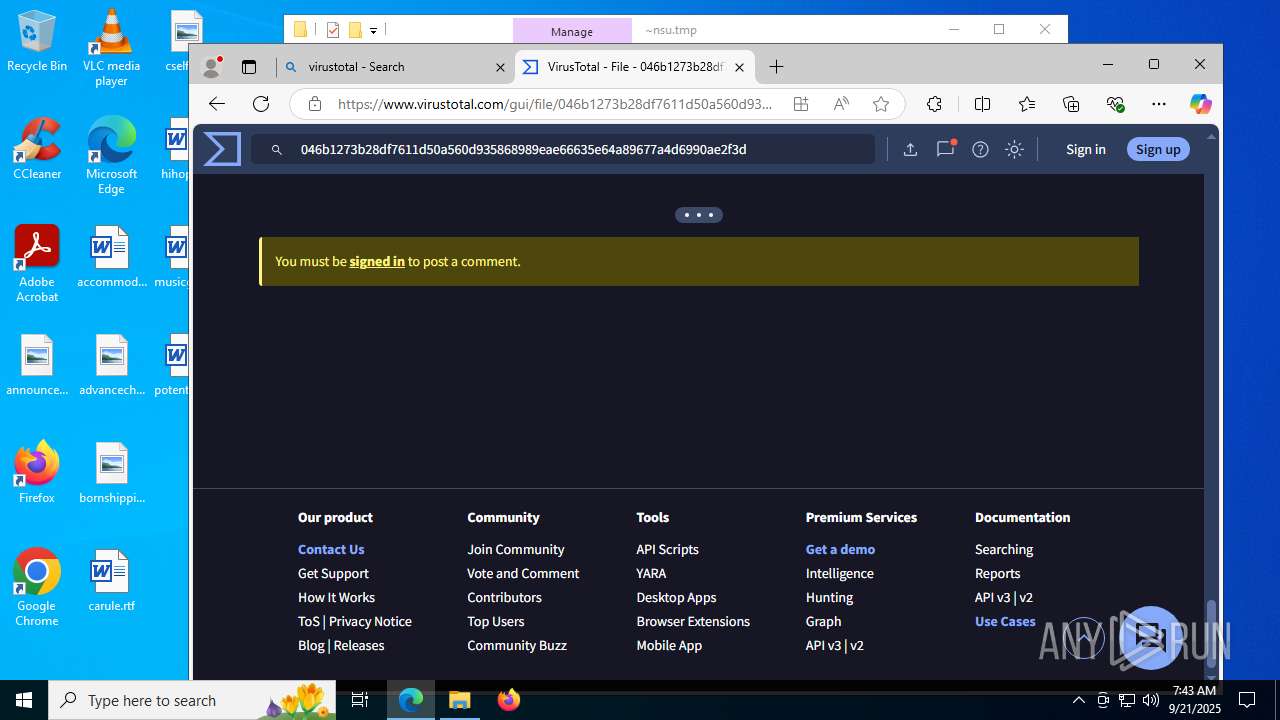
Task: Select the carule.rtf desktop file
Action: point(111,581)
